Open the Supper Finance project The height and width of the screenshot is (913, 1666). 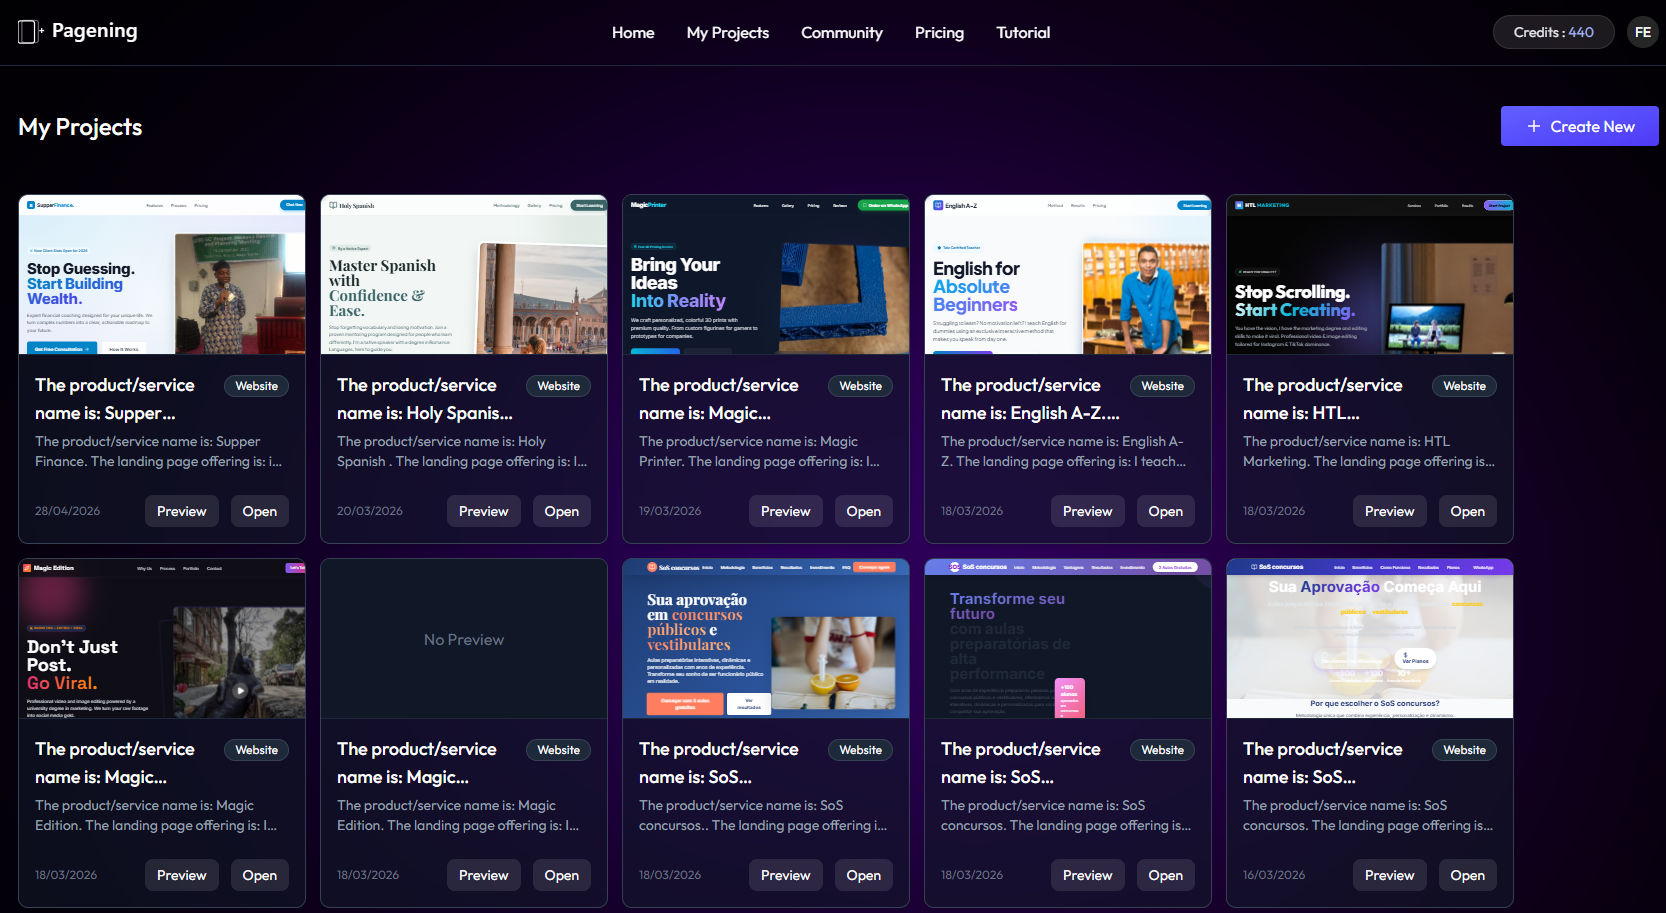pos(260,511)
